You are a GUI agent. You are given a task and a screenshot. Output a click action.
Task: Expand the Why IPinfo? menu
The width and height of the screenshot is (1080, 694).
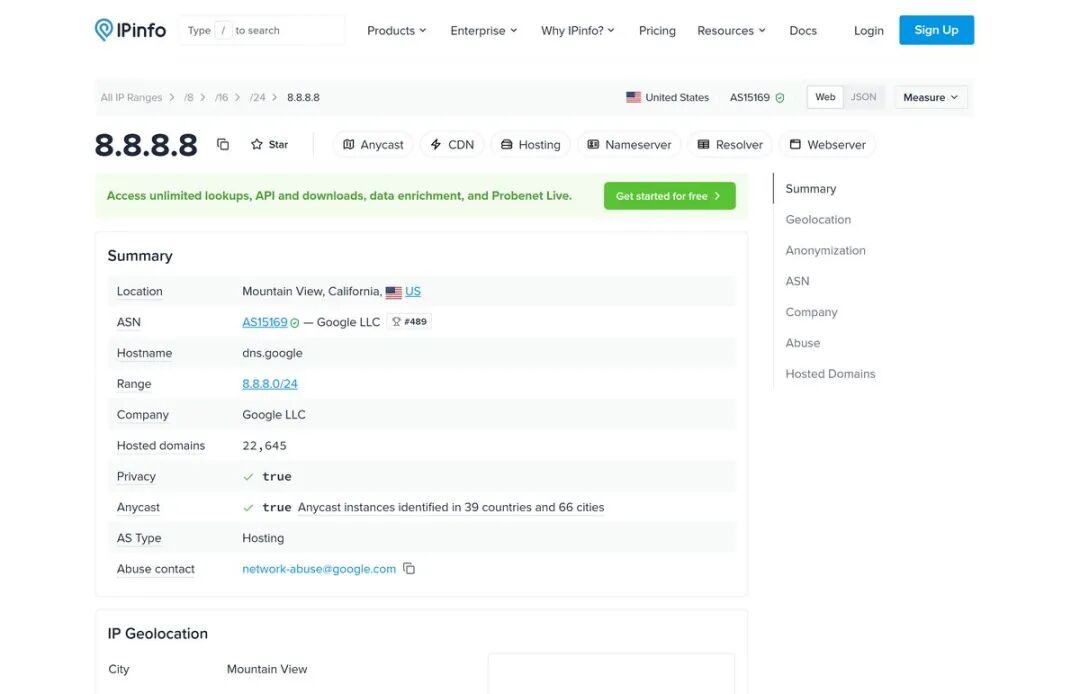pyautogui.click(x=578, y=30)
